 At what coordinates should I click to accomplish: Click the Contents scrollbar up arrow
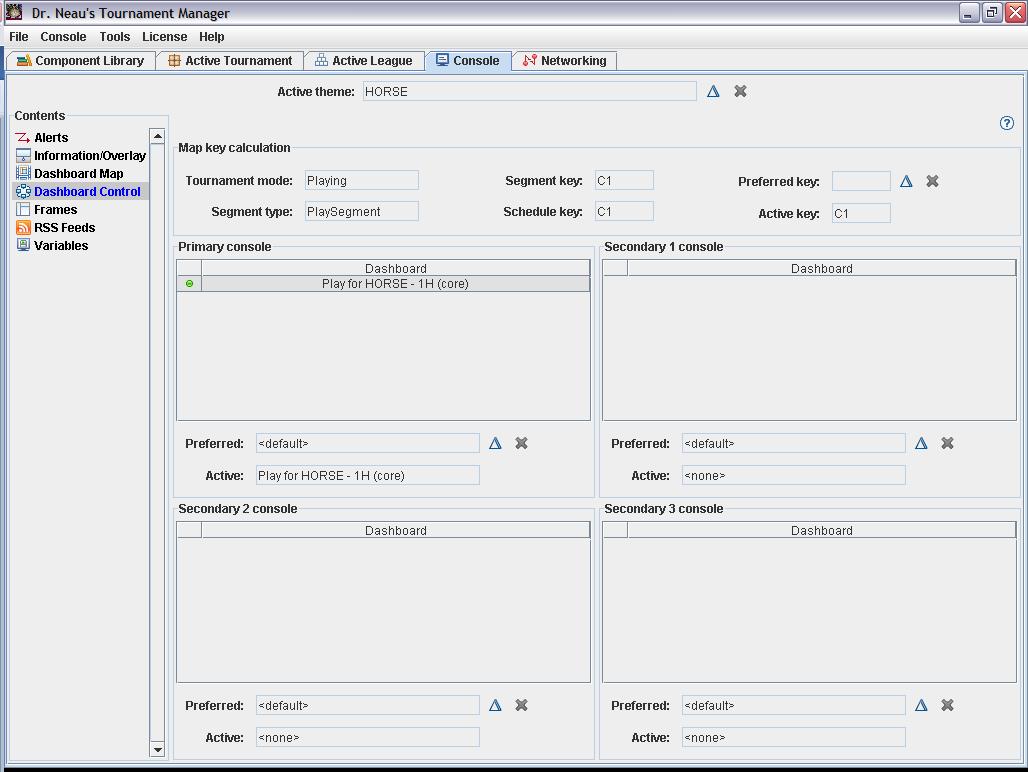157,136
